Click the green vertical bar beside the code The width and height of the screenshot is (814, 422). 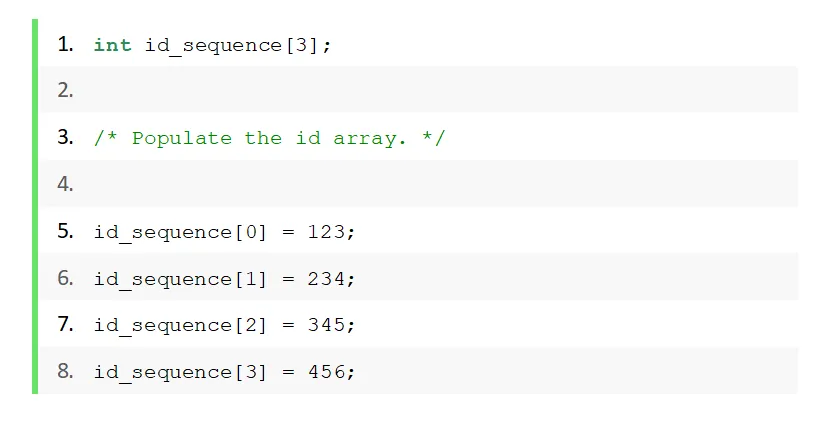point(35,207)
